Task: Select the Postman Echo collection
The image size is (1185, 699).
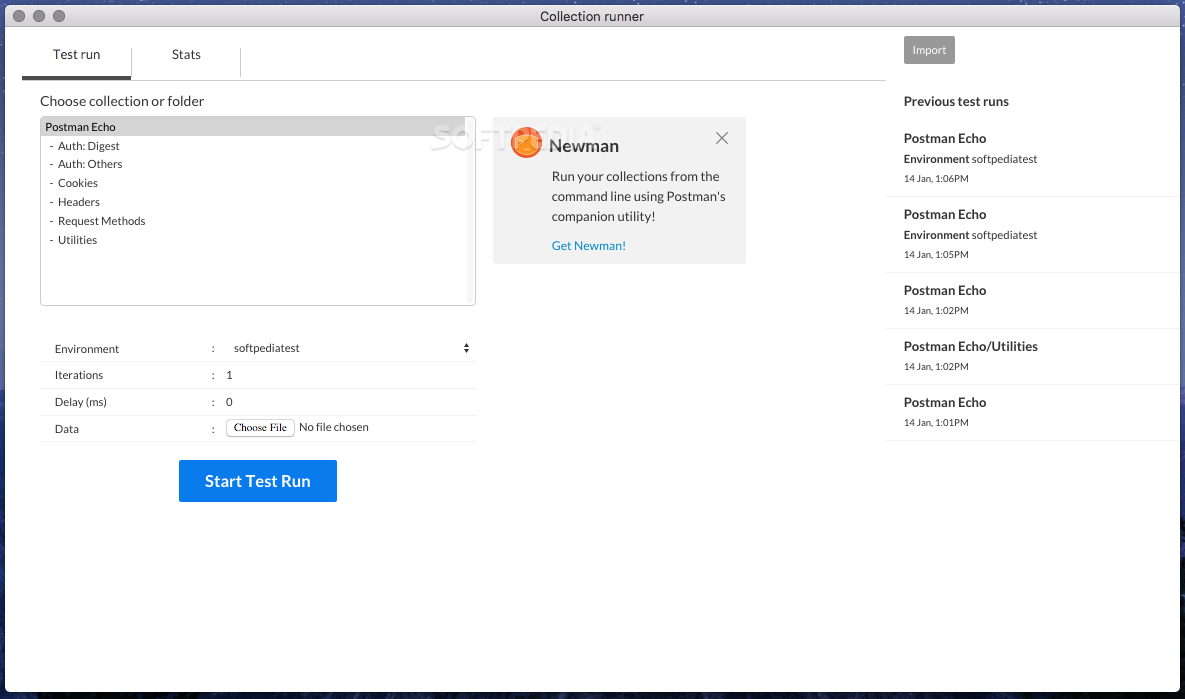Action: coord(254,127)
